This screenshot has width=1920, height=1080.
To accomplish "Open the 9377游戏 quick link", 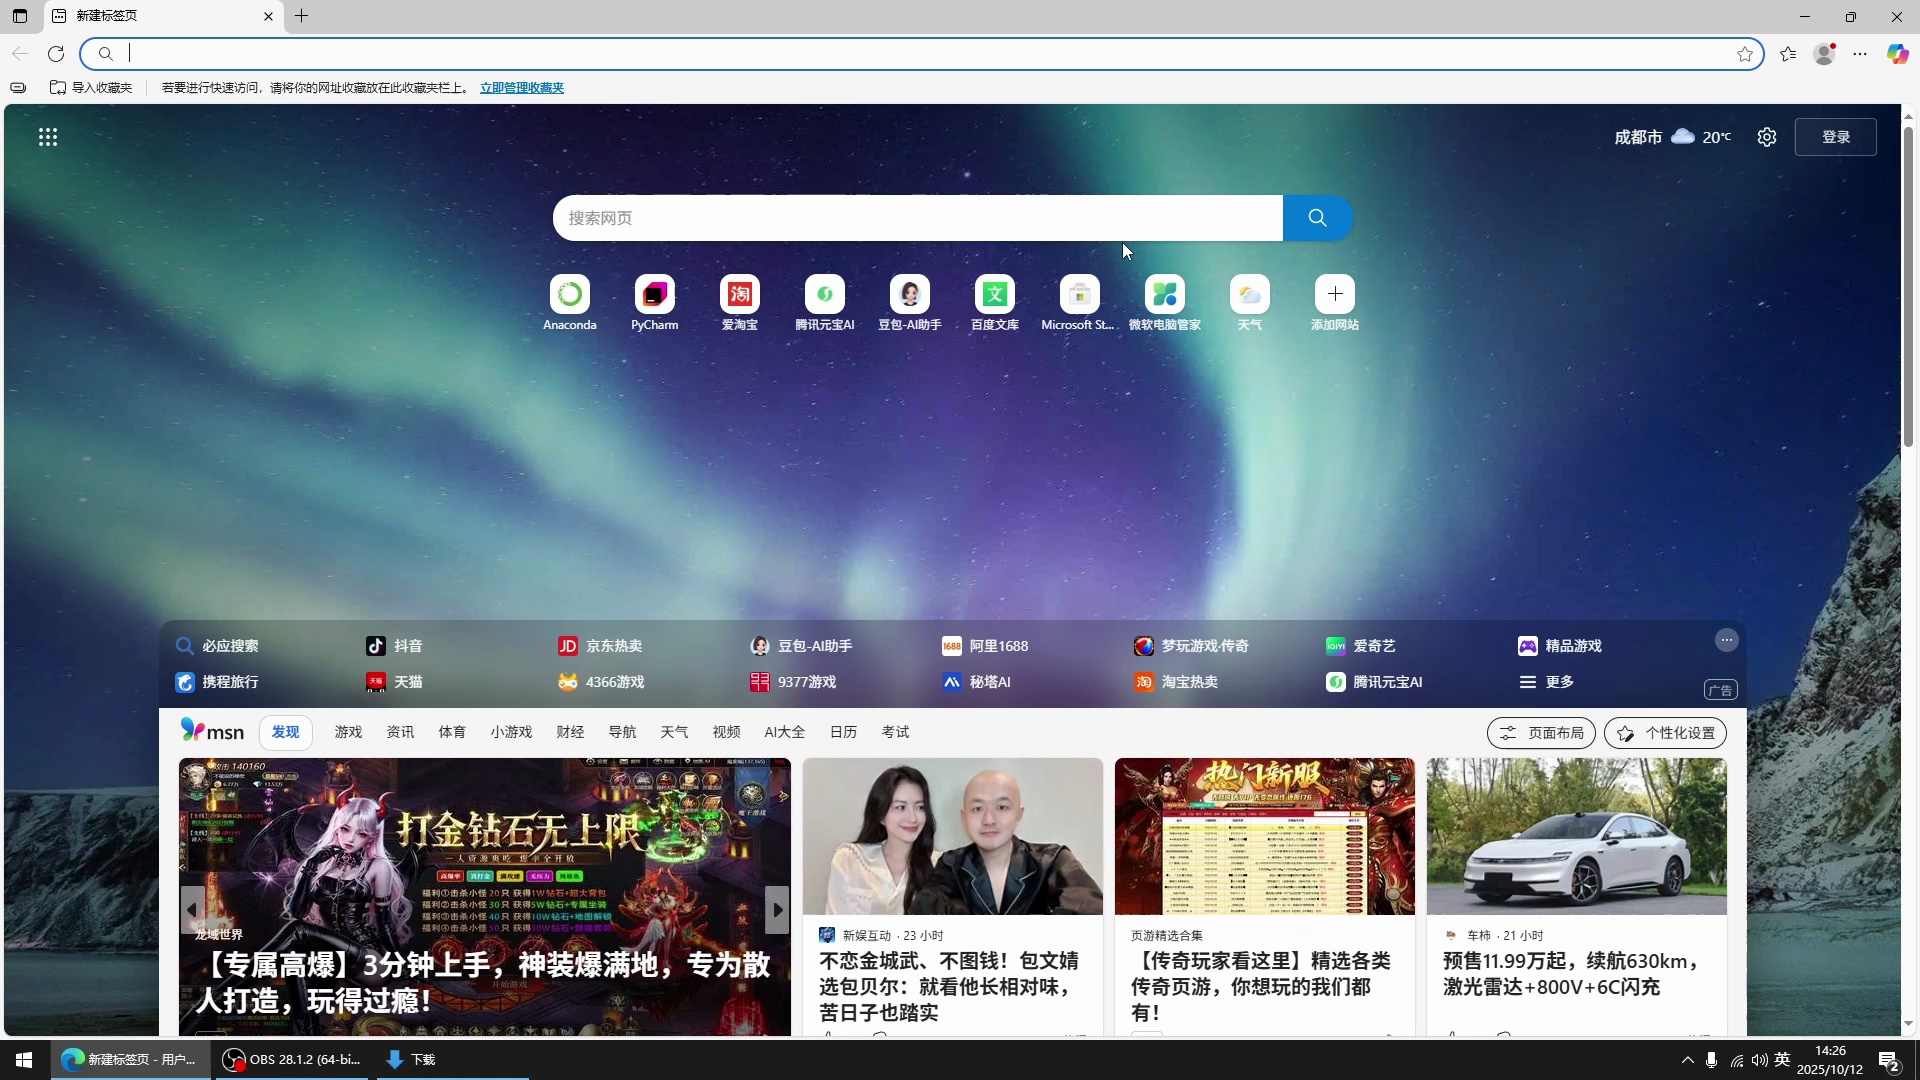I will click(793, 682).
